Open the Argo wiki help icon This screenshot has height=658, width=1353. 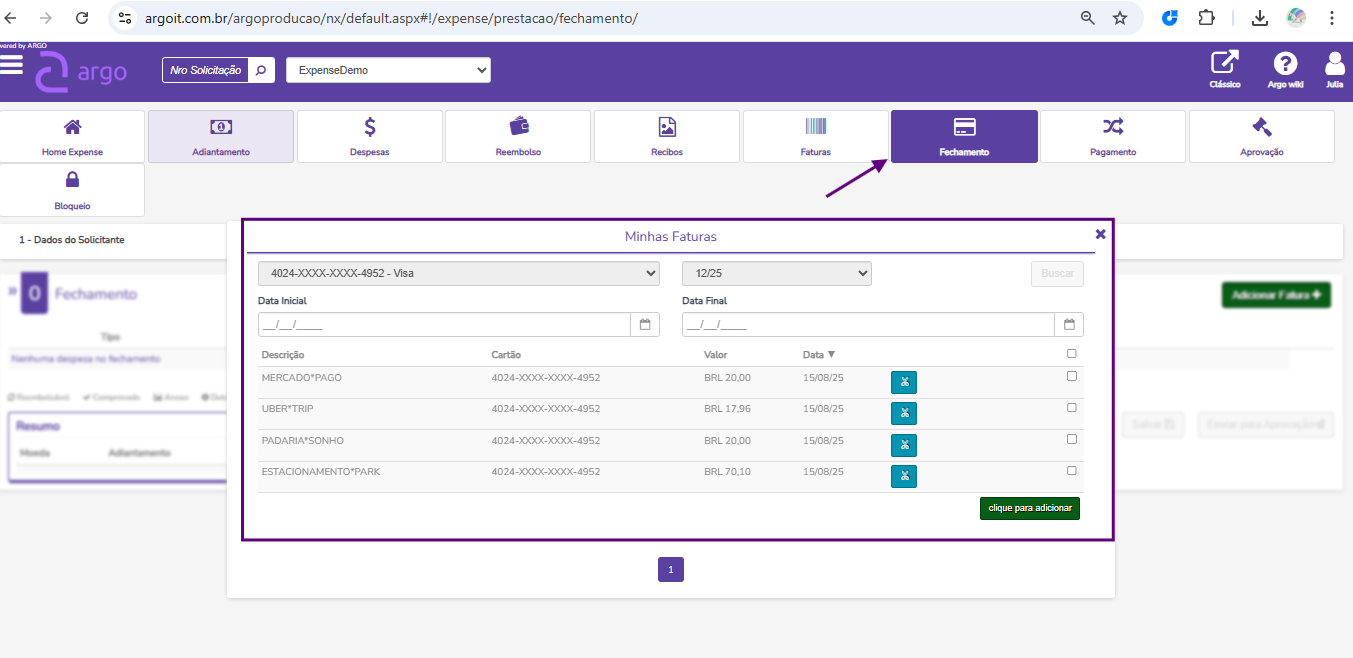(x=1285, y=63)
